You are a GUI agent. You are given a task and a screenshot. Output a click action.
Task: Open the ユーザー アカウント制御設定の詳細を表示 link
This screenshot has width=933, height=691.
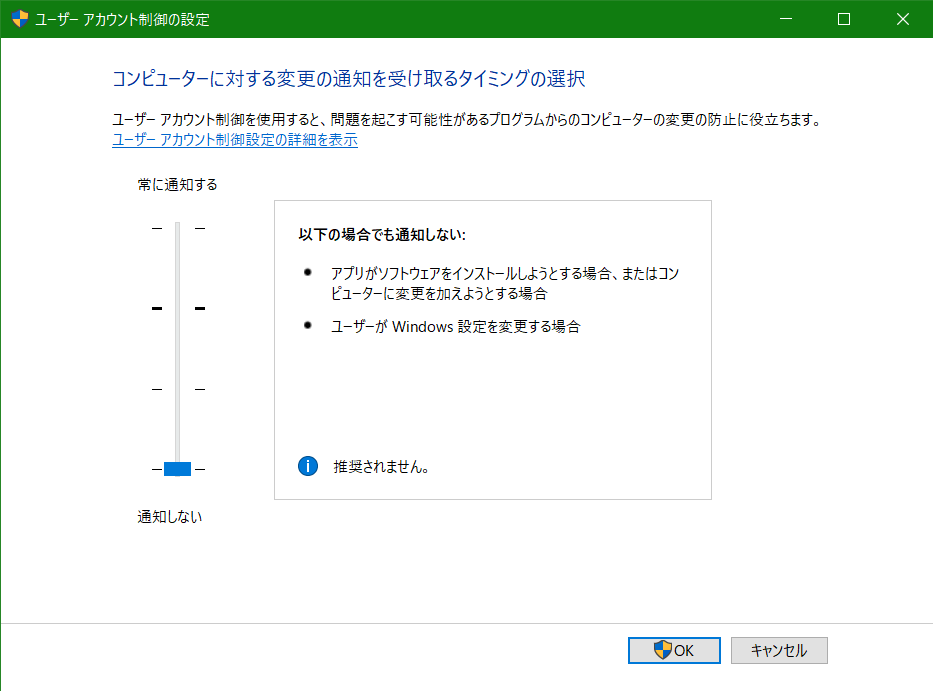(235, 140)
